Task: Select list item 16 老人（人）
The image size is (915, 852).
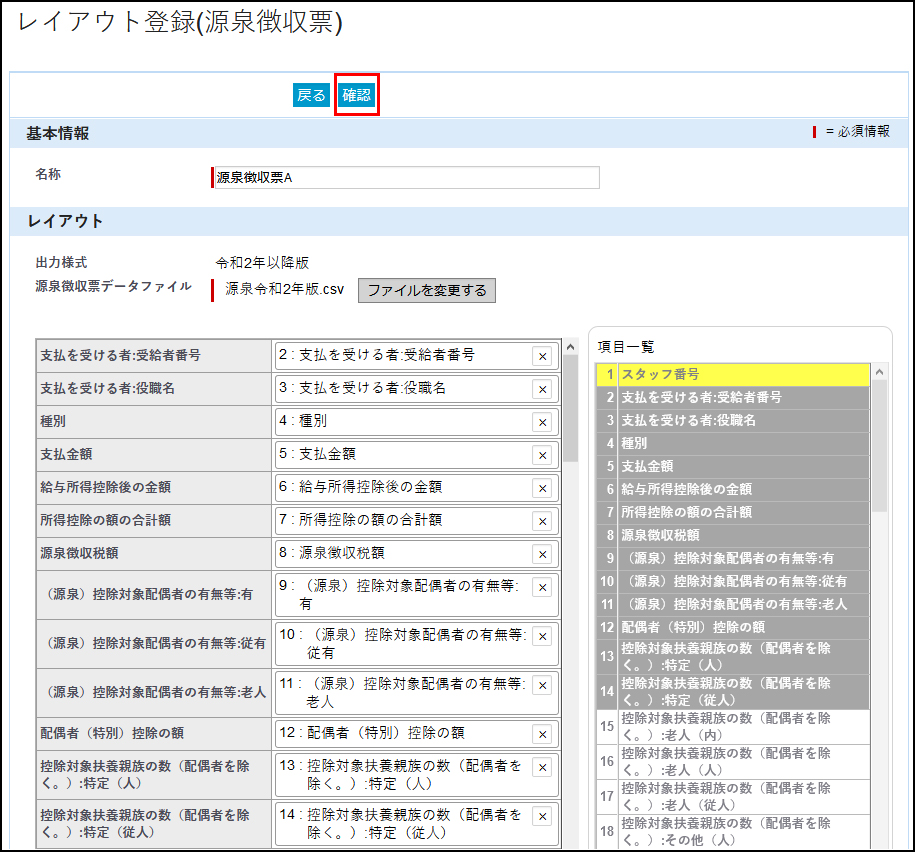Action: click(x=733, y=762)
